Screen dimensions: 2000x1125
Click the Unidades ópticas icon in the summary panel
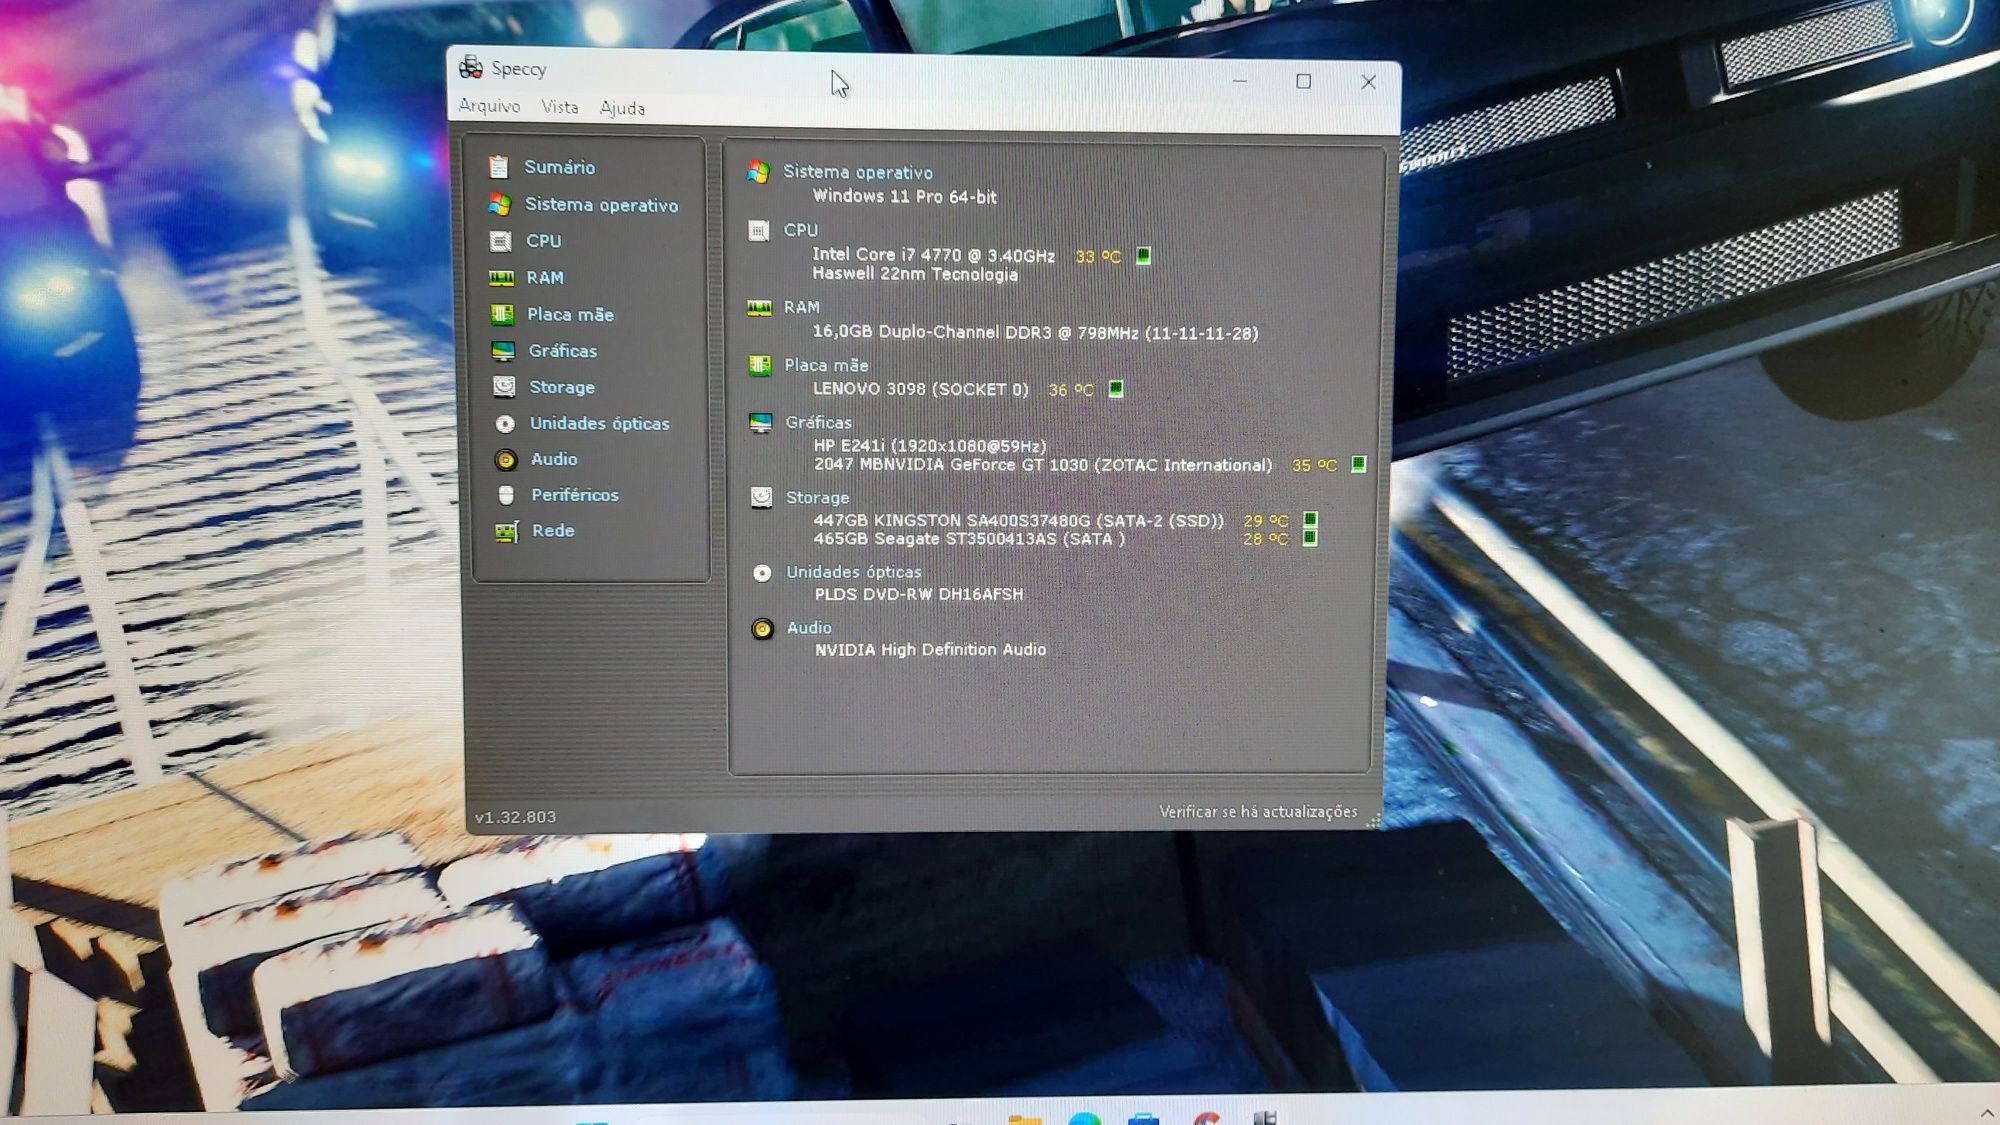762,573
